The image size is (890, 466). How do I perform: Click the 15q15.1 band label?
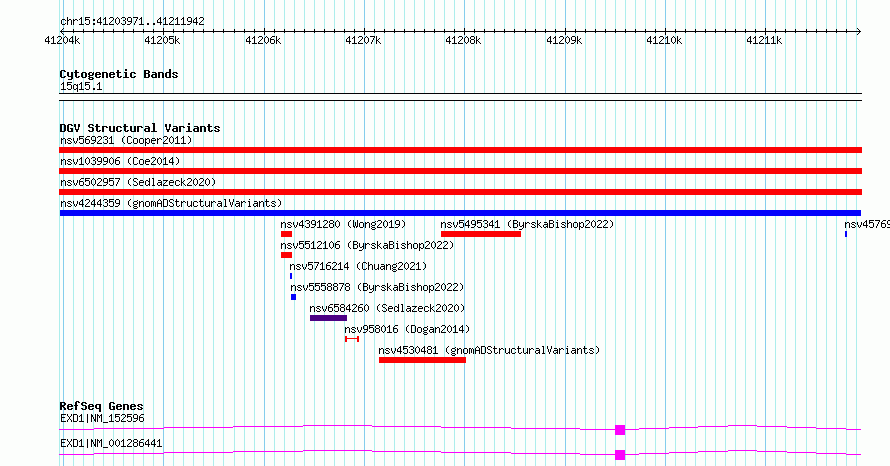click(x=81, y=86)
